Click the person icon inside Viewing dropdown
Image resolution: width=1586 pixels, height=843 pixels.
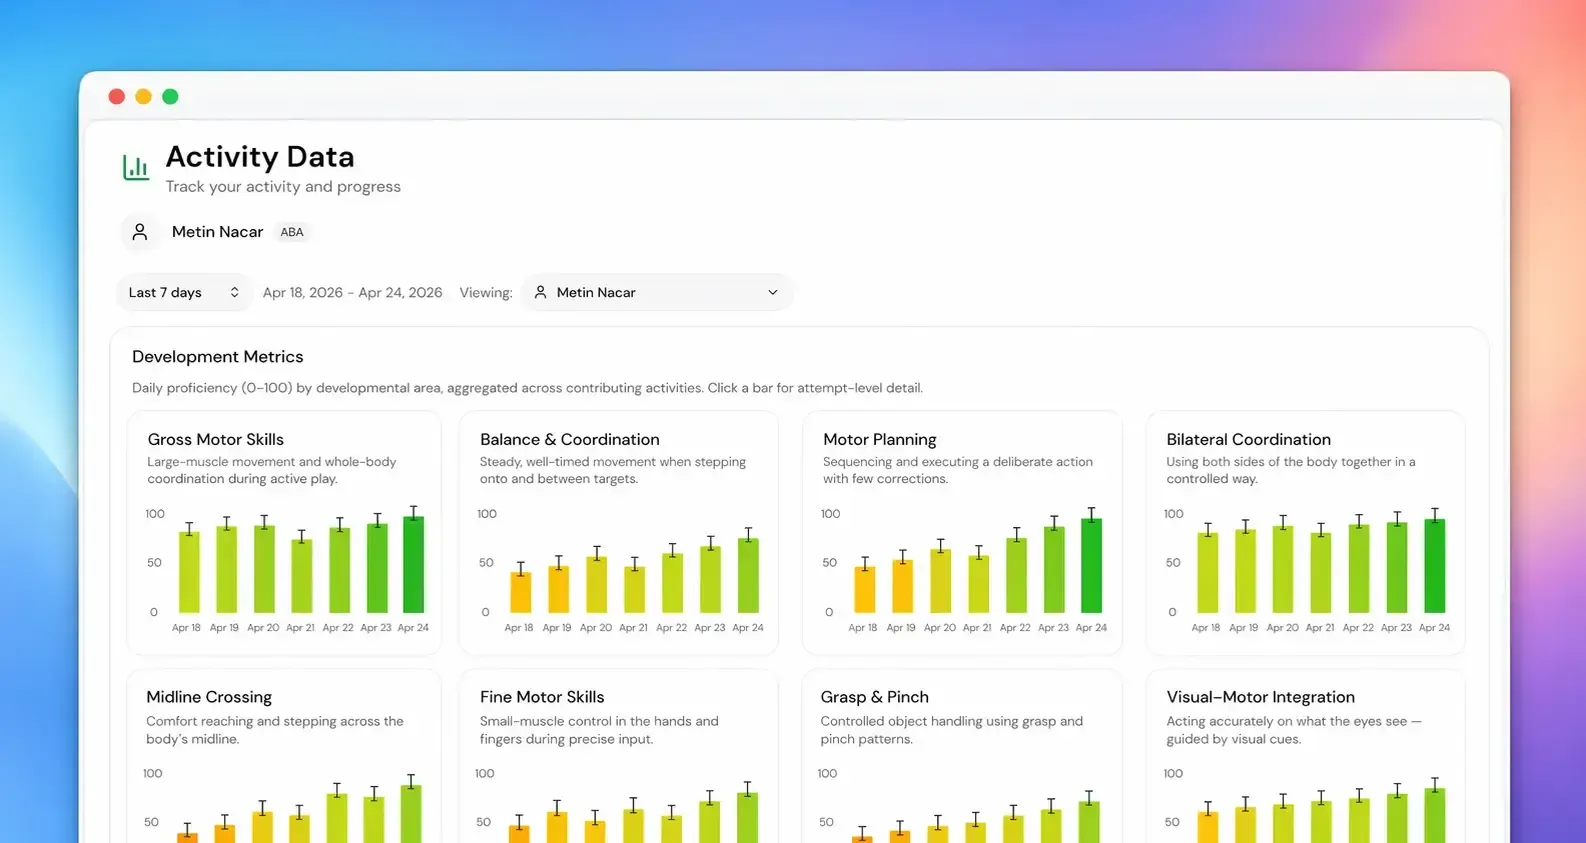(540, 292)
